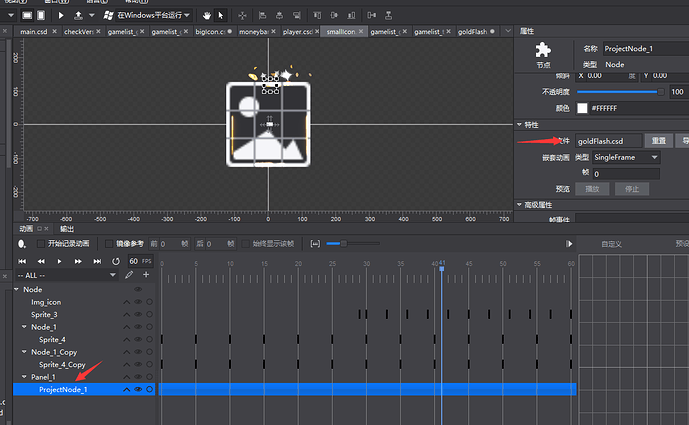Click the publish/export upload icon

(78, 15)
